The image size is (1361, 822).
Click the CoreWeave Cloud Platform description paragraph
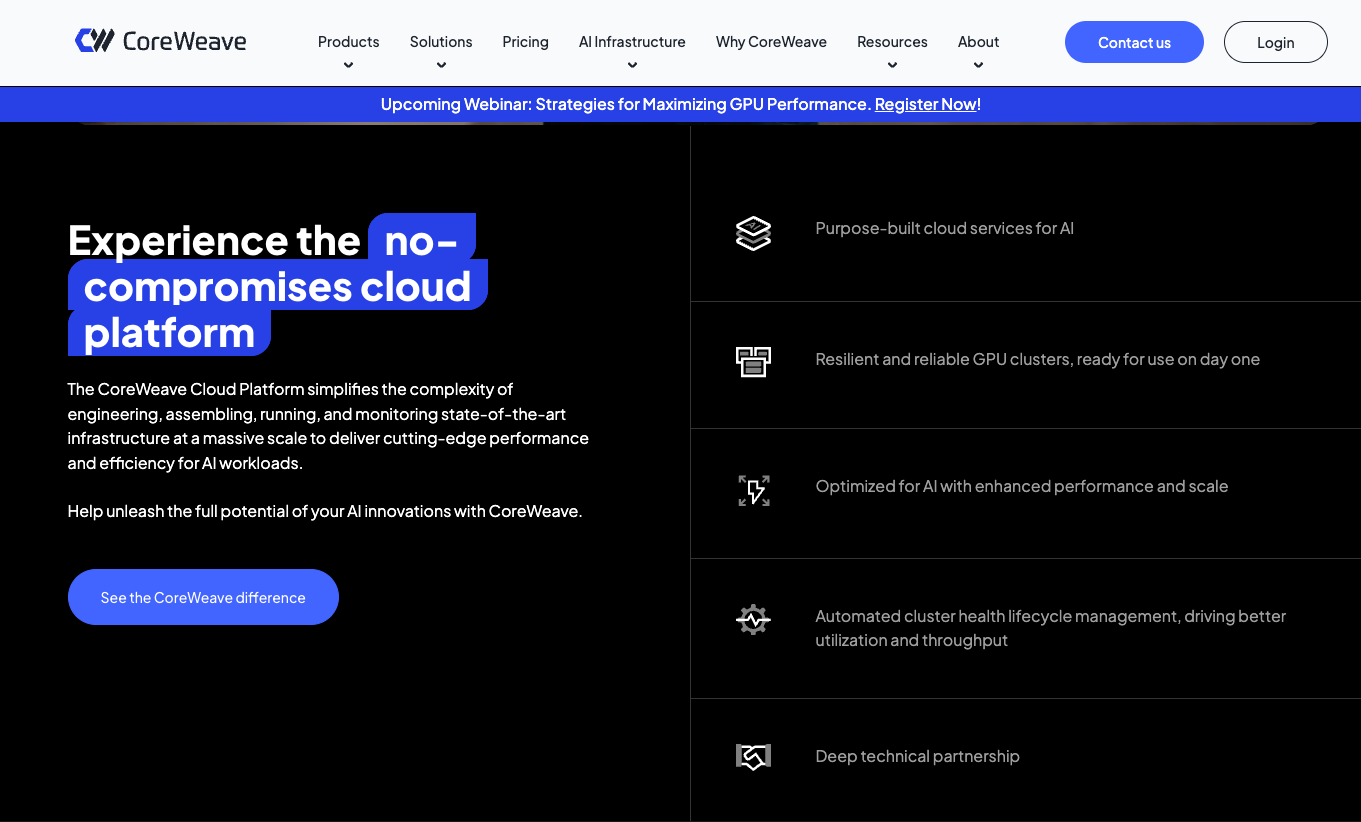click(x=328, y=426)
